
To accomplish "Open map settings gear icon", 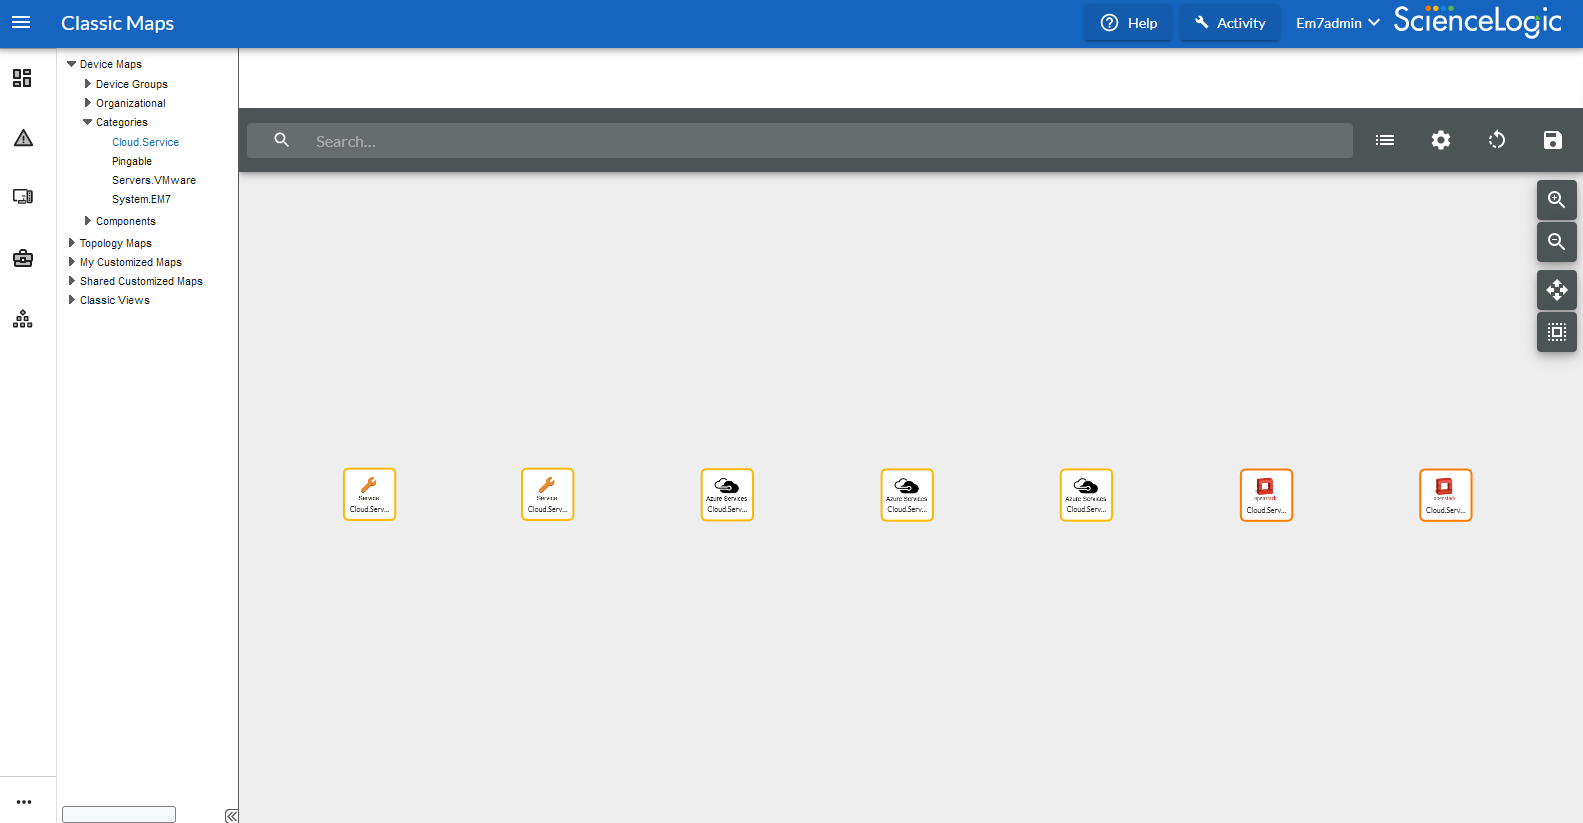I will pyautogui.click(x=1440, y=140).
